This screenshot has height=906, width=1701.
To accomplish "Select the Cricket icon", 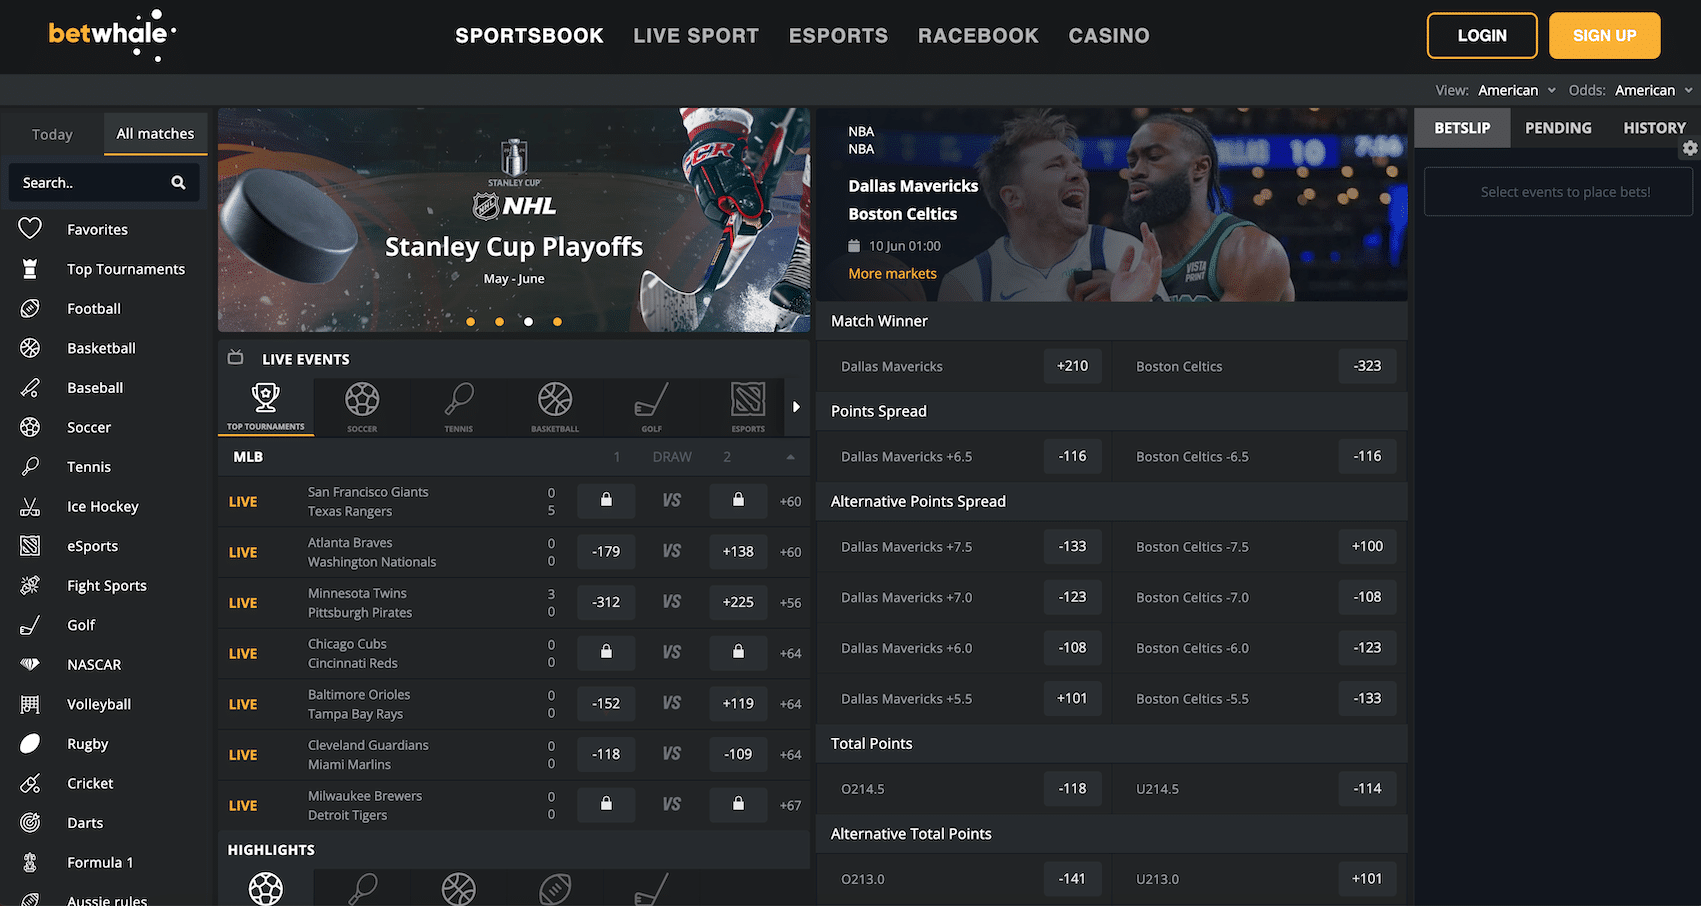I will (x=30, y=783).
